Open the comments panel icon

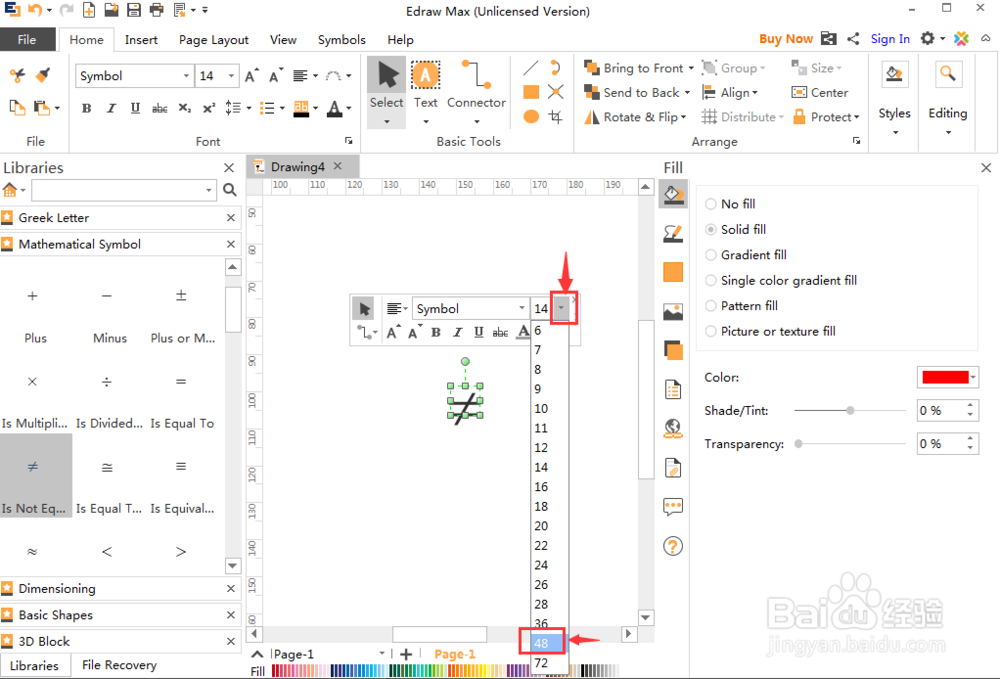[x=673, y=507]
